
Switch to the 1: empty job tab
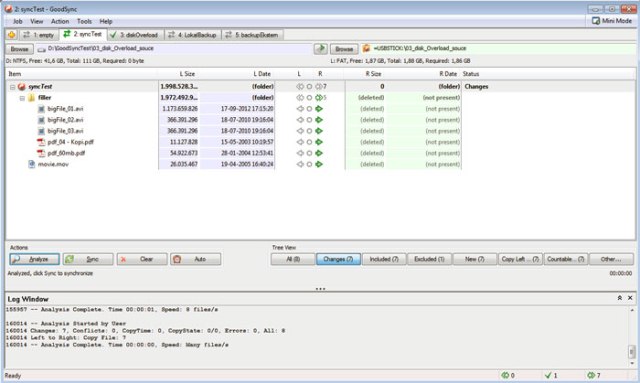coord(39,35)
